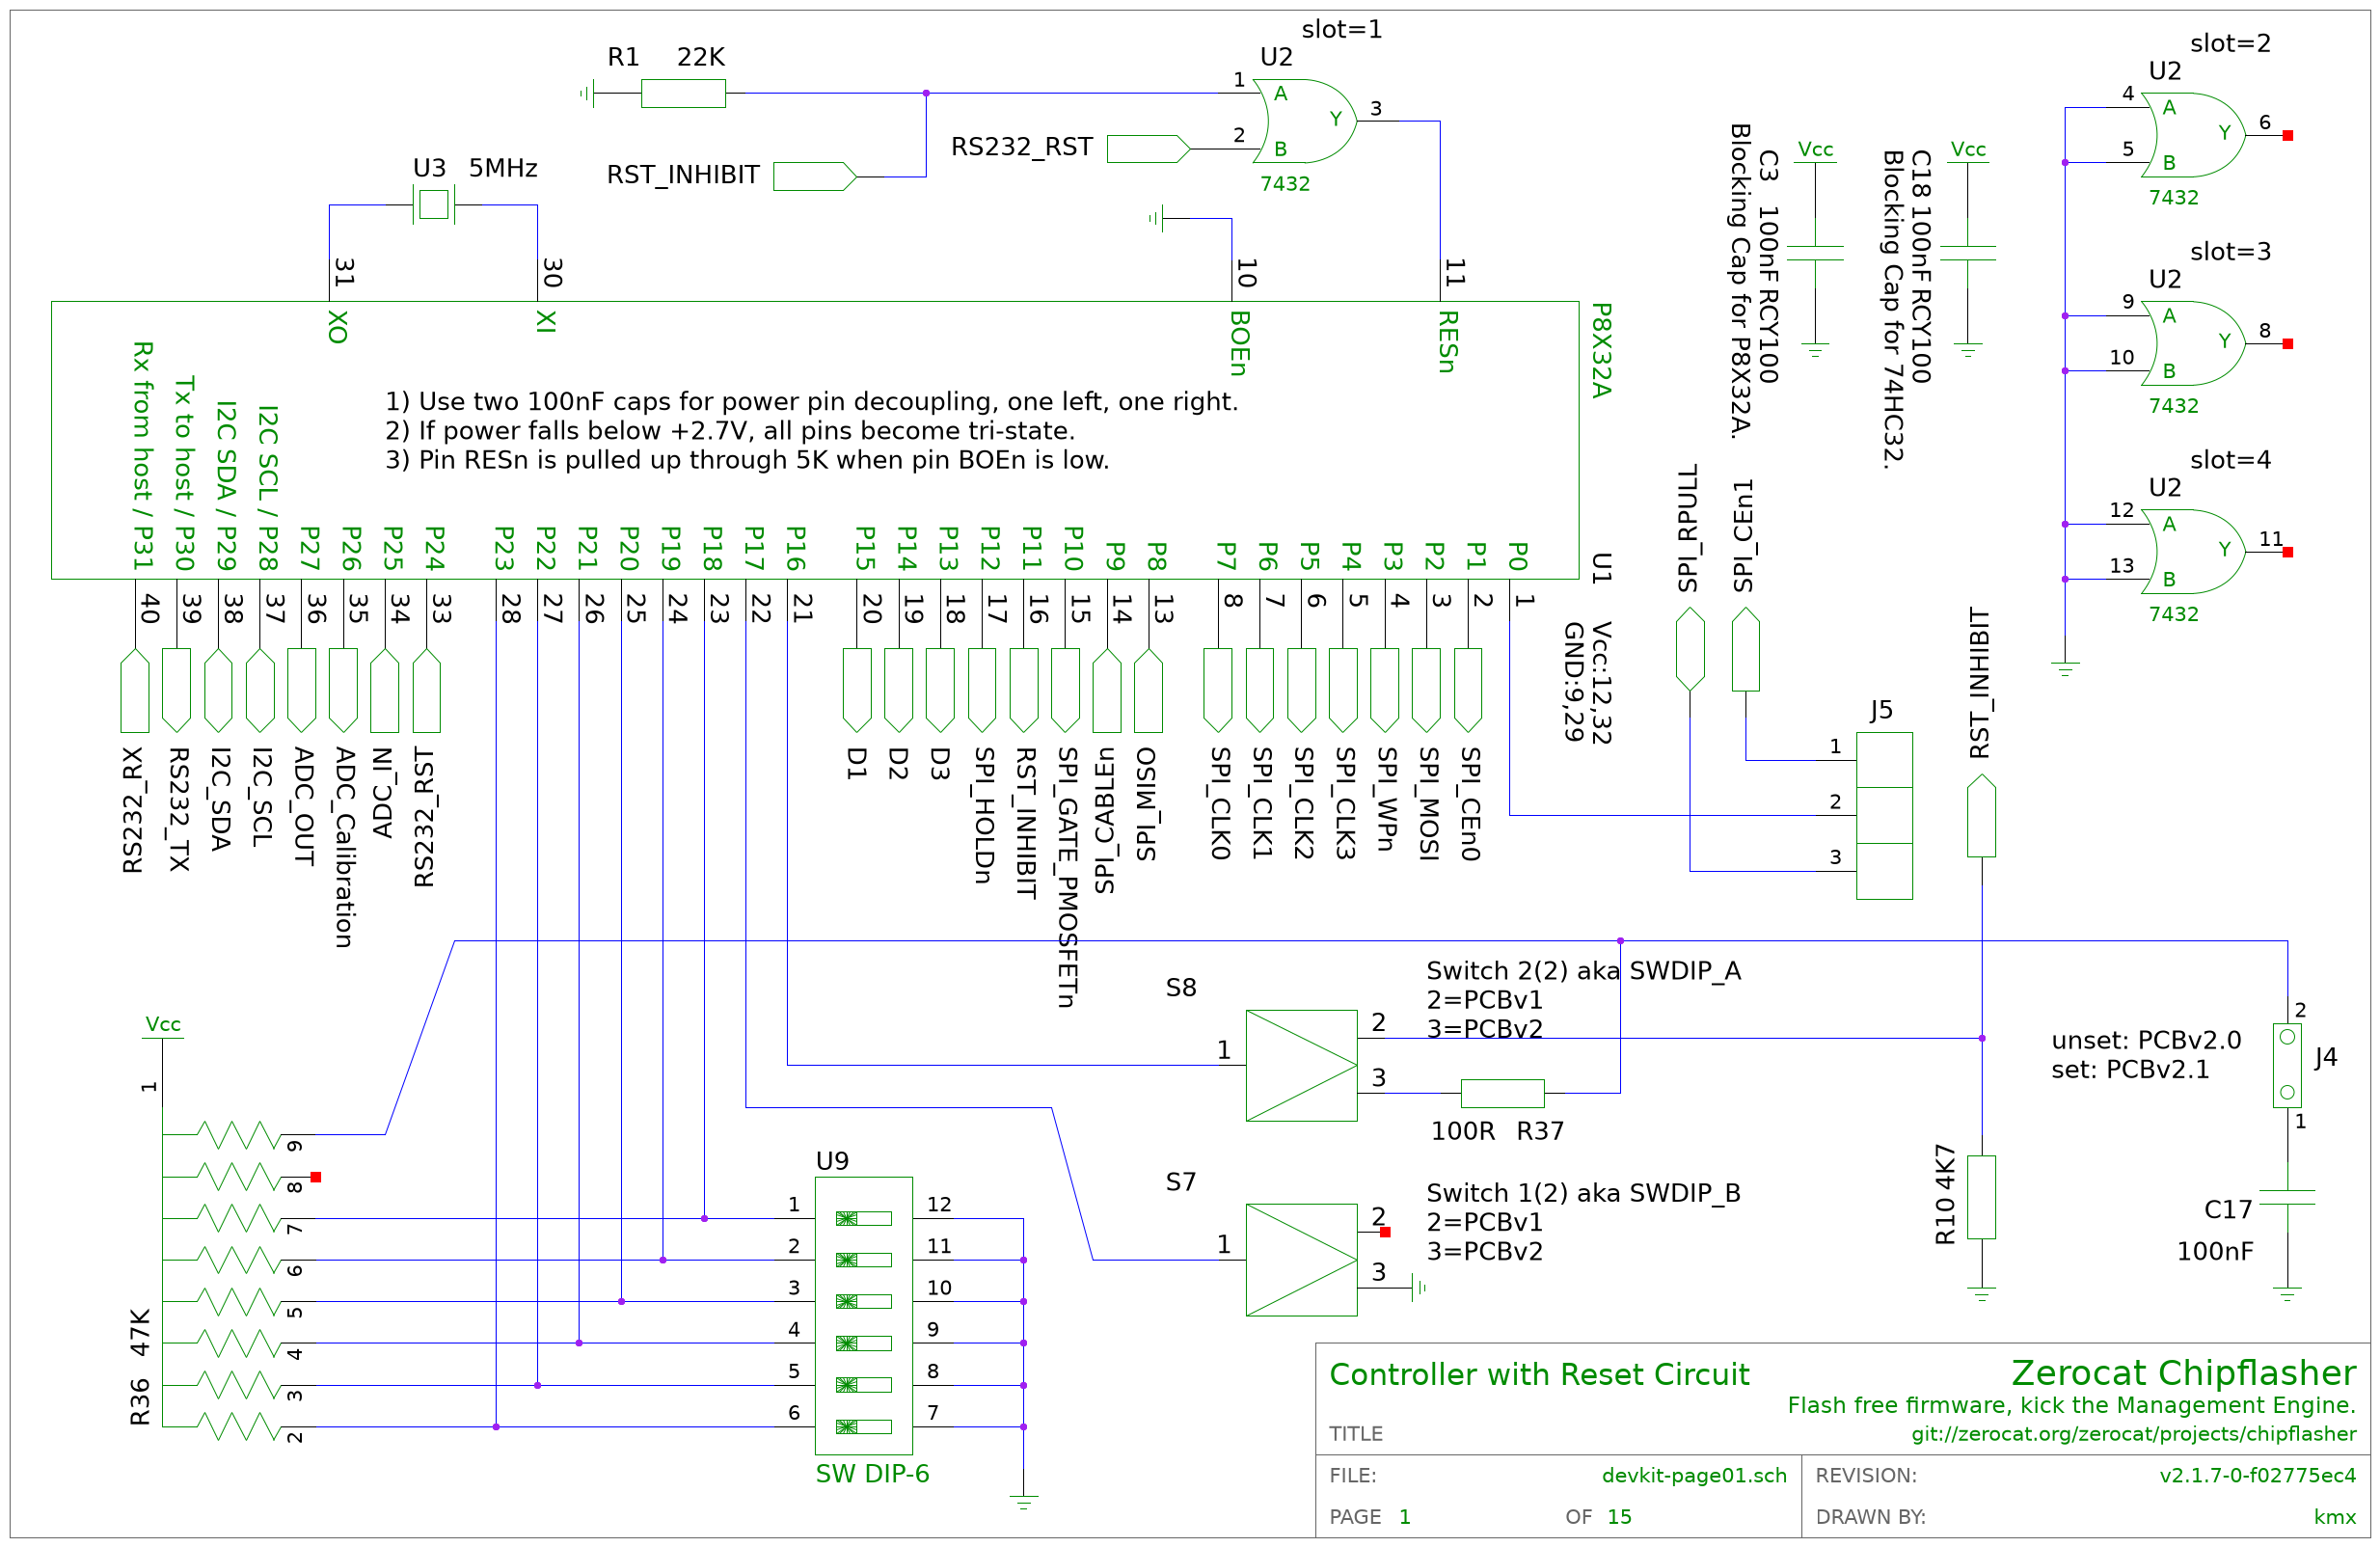Click the BOEn pin label
The image size is (2380, 1547).
pos(1239,342)
